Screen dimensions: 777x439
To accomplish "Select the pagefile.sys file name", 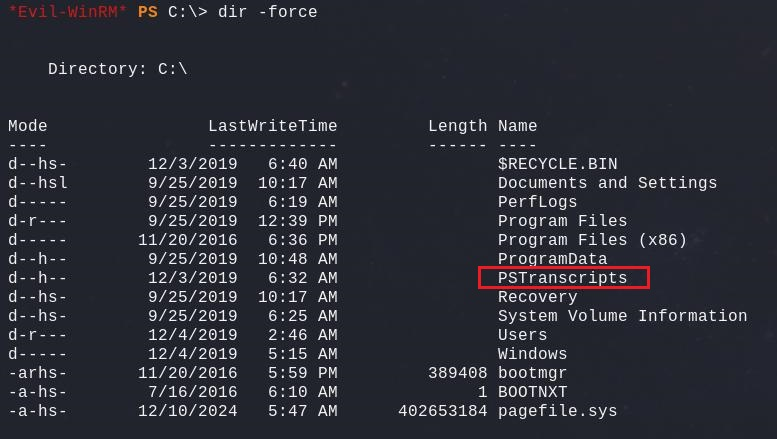I will tap(557, 411).
